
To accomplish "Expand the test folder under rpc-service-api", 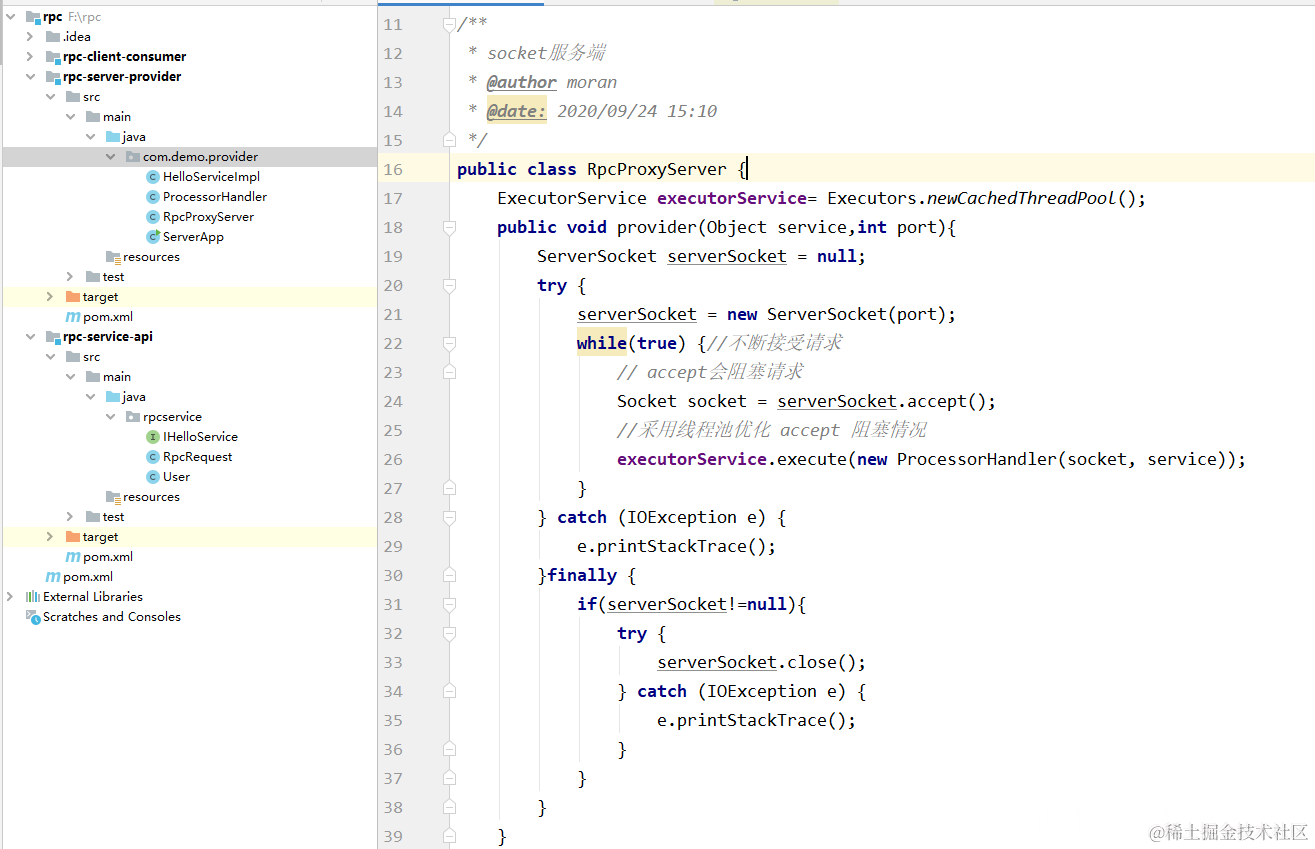I will tap(70, 517).
